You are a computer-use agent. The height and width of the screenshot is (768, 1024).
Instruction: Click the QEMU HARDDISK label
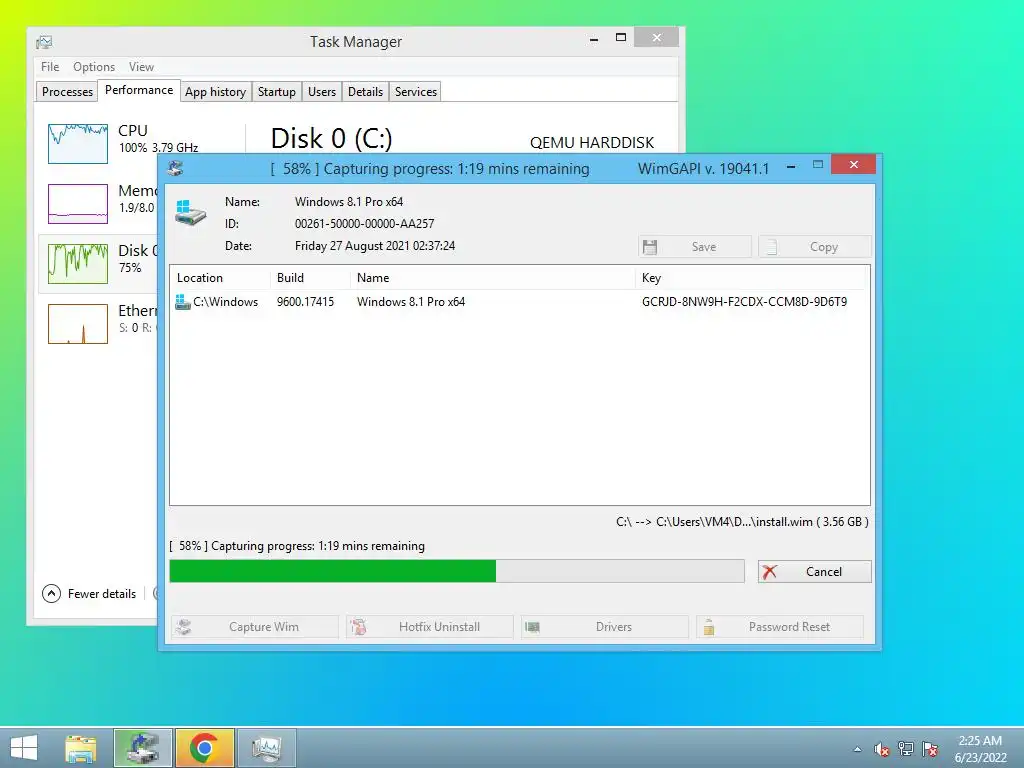pyautogui.click(x=592, y=142)
